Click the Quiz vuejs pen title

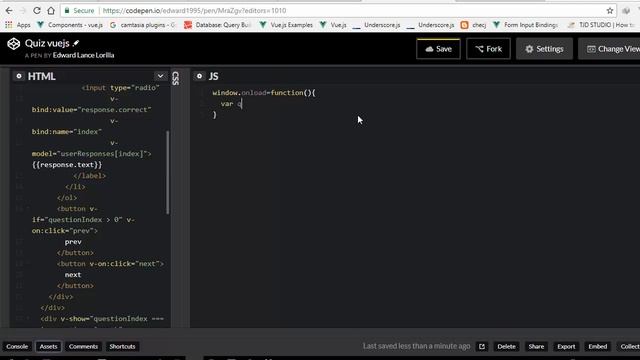(x=47, y=43)
